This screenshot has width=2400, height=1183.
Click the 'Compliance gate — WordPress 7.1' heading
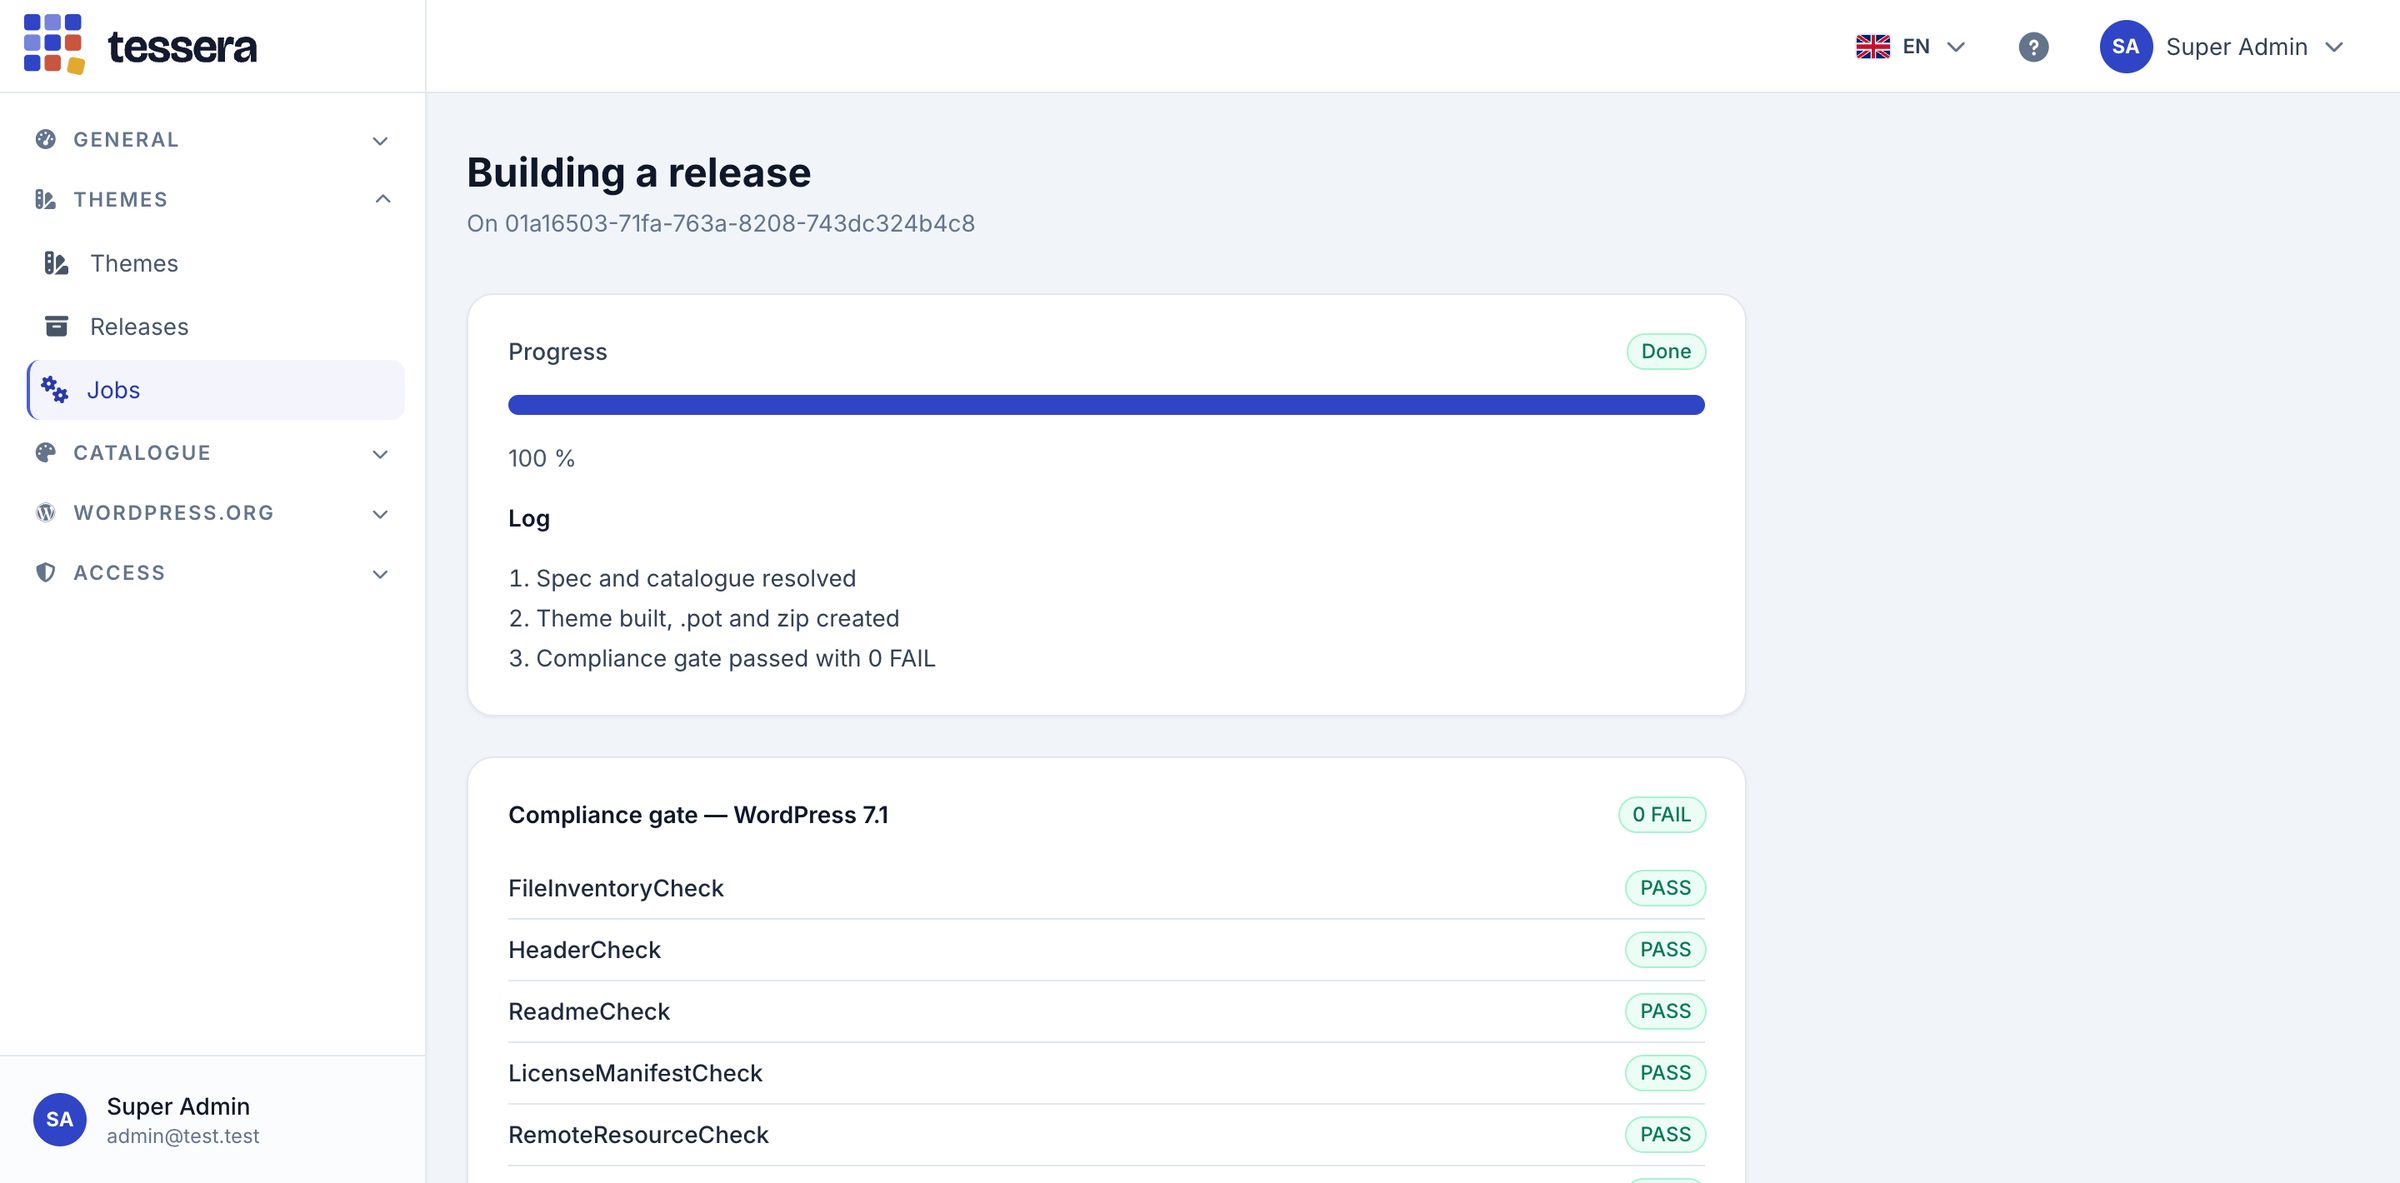point(698,815)
